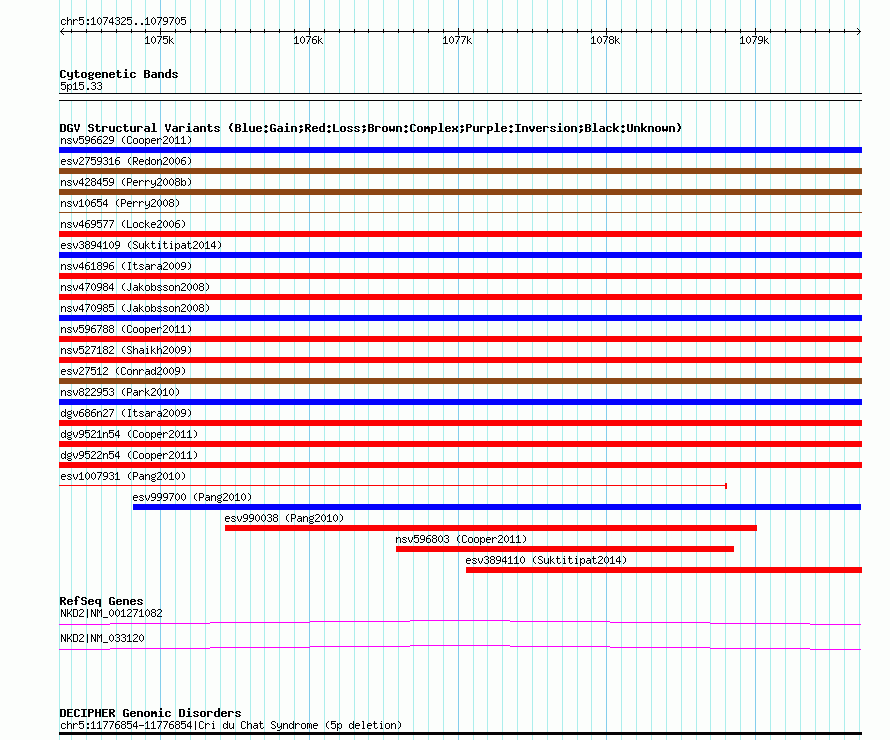Click the esv1007931 (Pang2010) red end marker
This screenshot has width=890, height=740.
click(x=725, y=486)
